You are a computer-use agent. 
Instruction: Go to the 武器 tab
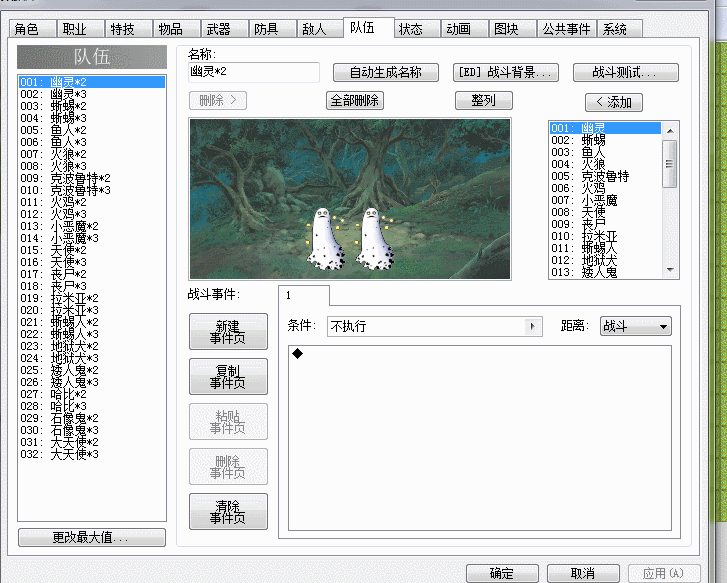(225, 29)
